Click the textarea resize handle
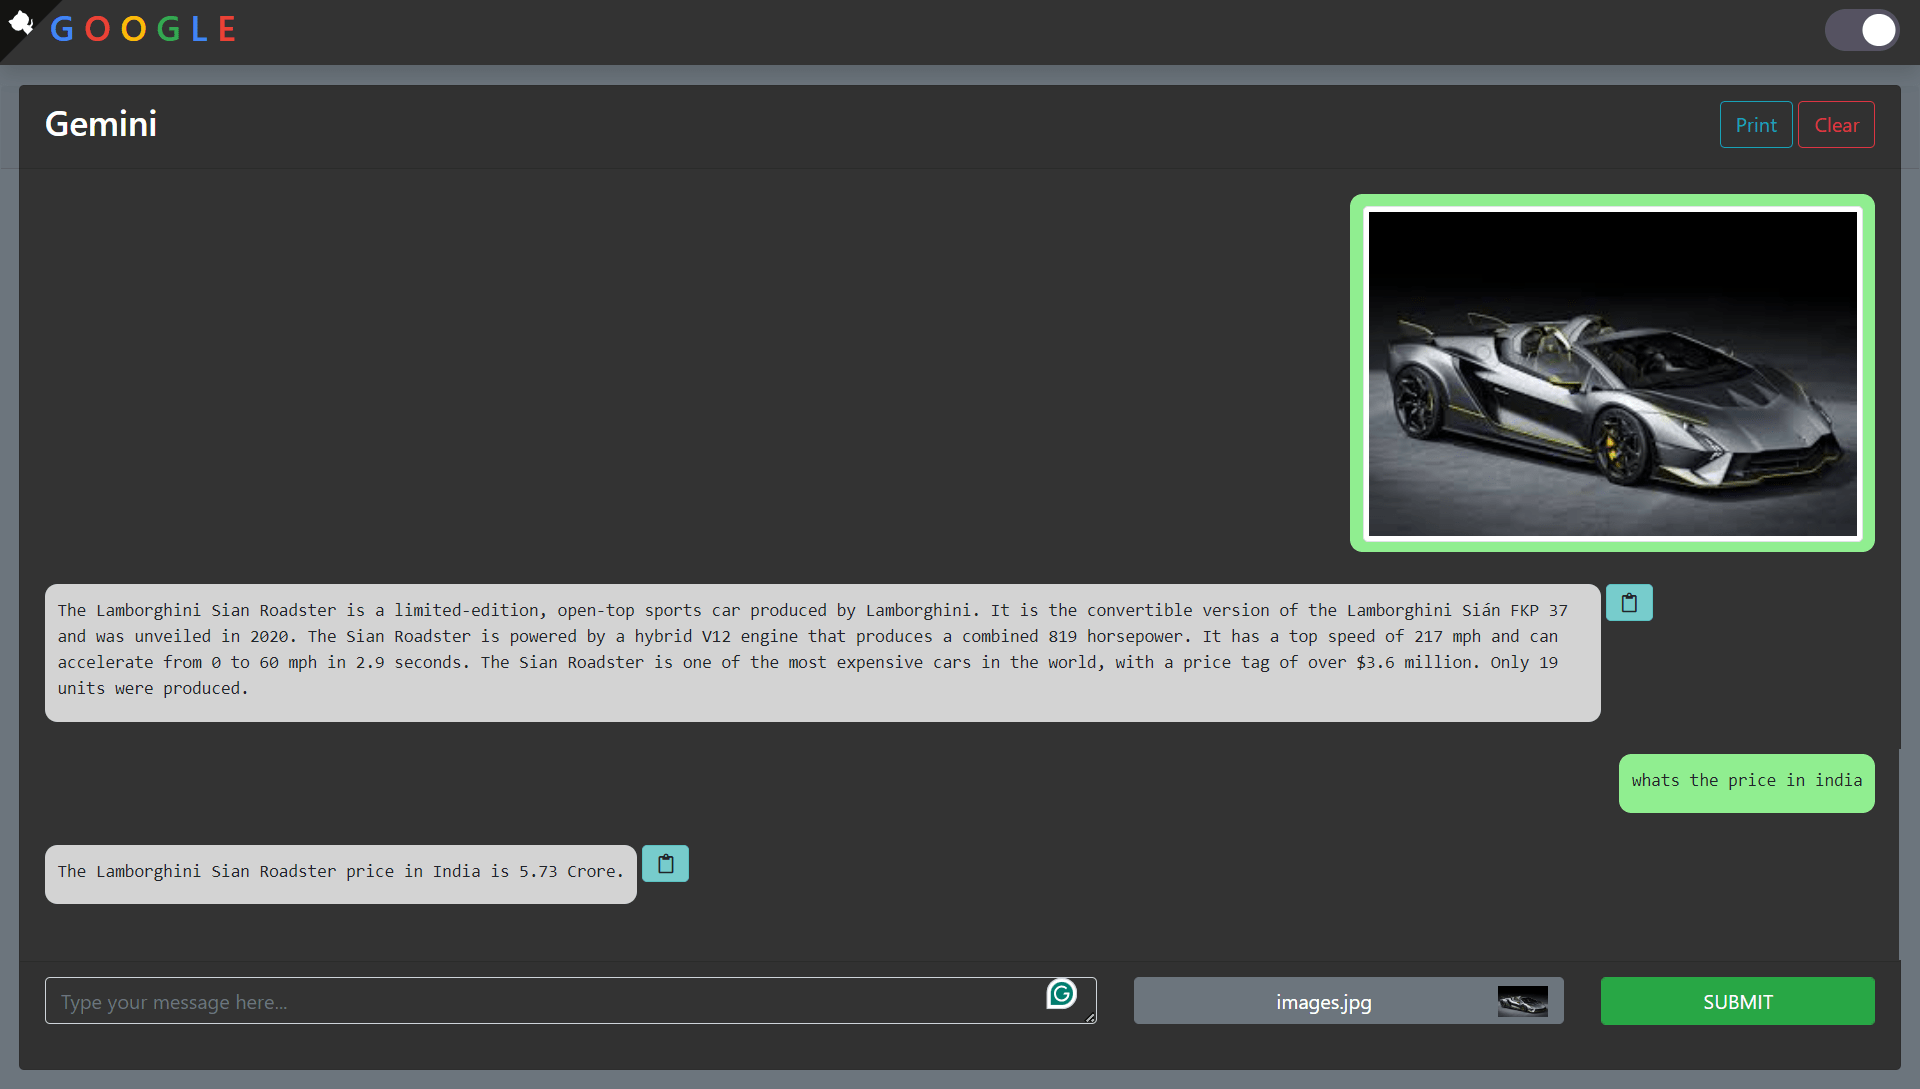The height and width of the screenshot is (1089, 1920). click(1090, 1017)
